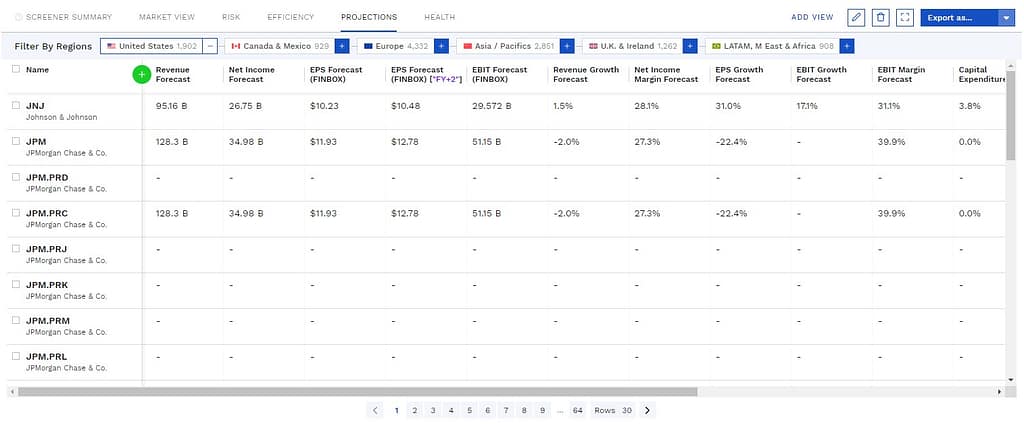
Task: Check the JPM row checkbox
Action: pos(16,141)
